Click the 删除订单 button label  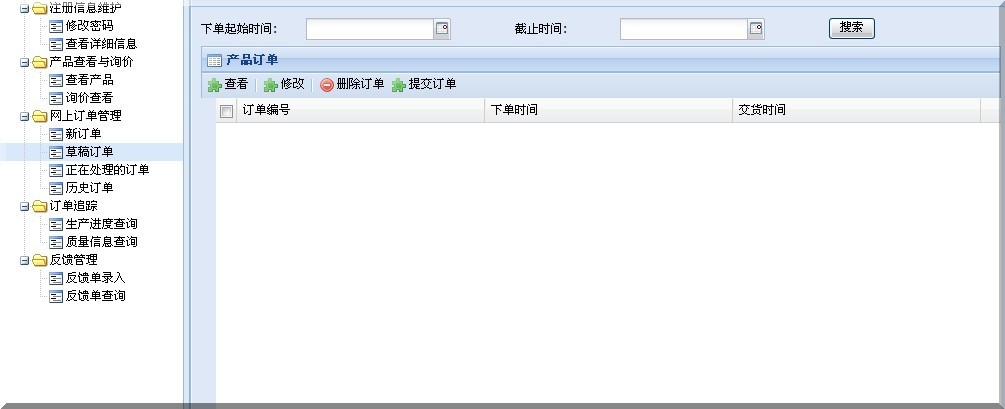[x=360, y=84]
